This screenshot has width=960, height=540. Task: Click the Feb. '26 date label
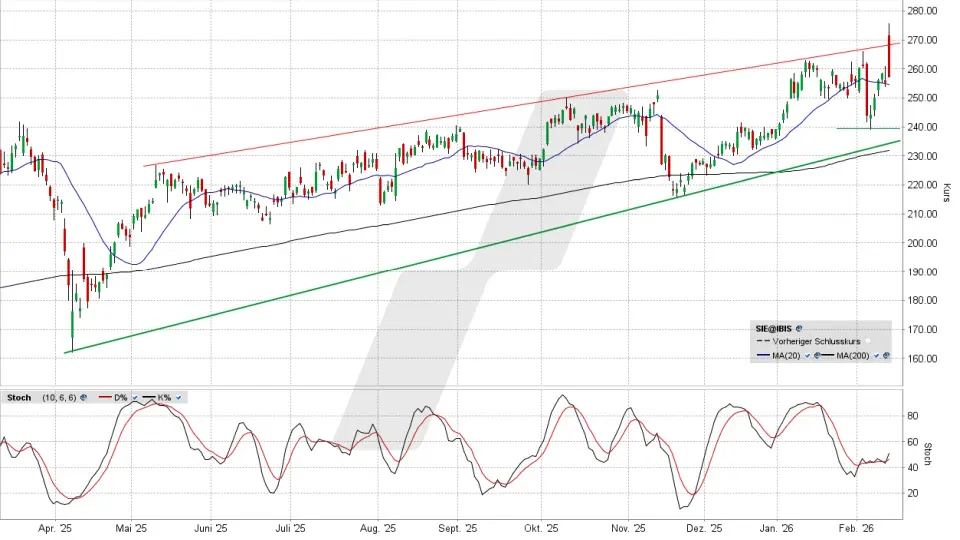tap(856, 528)
